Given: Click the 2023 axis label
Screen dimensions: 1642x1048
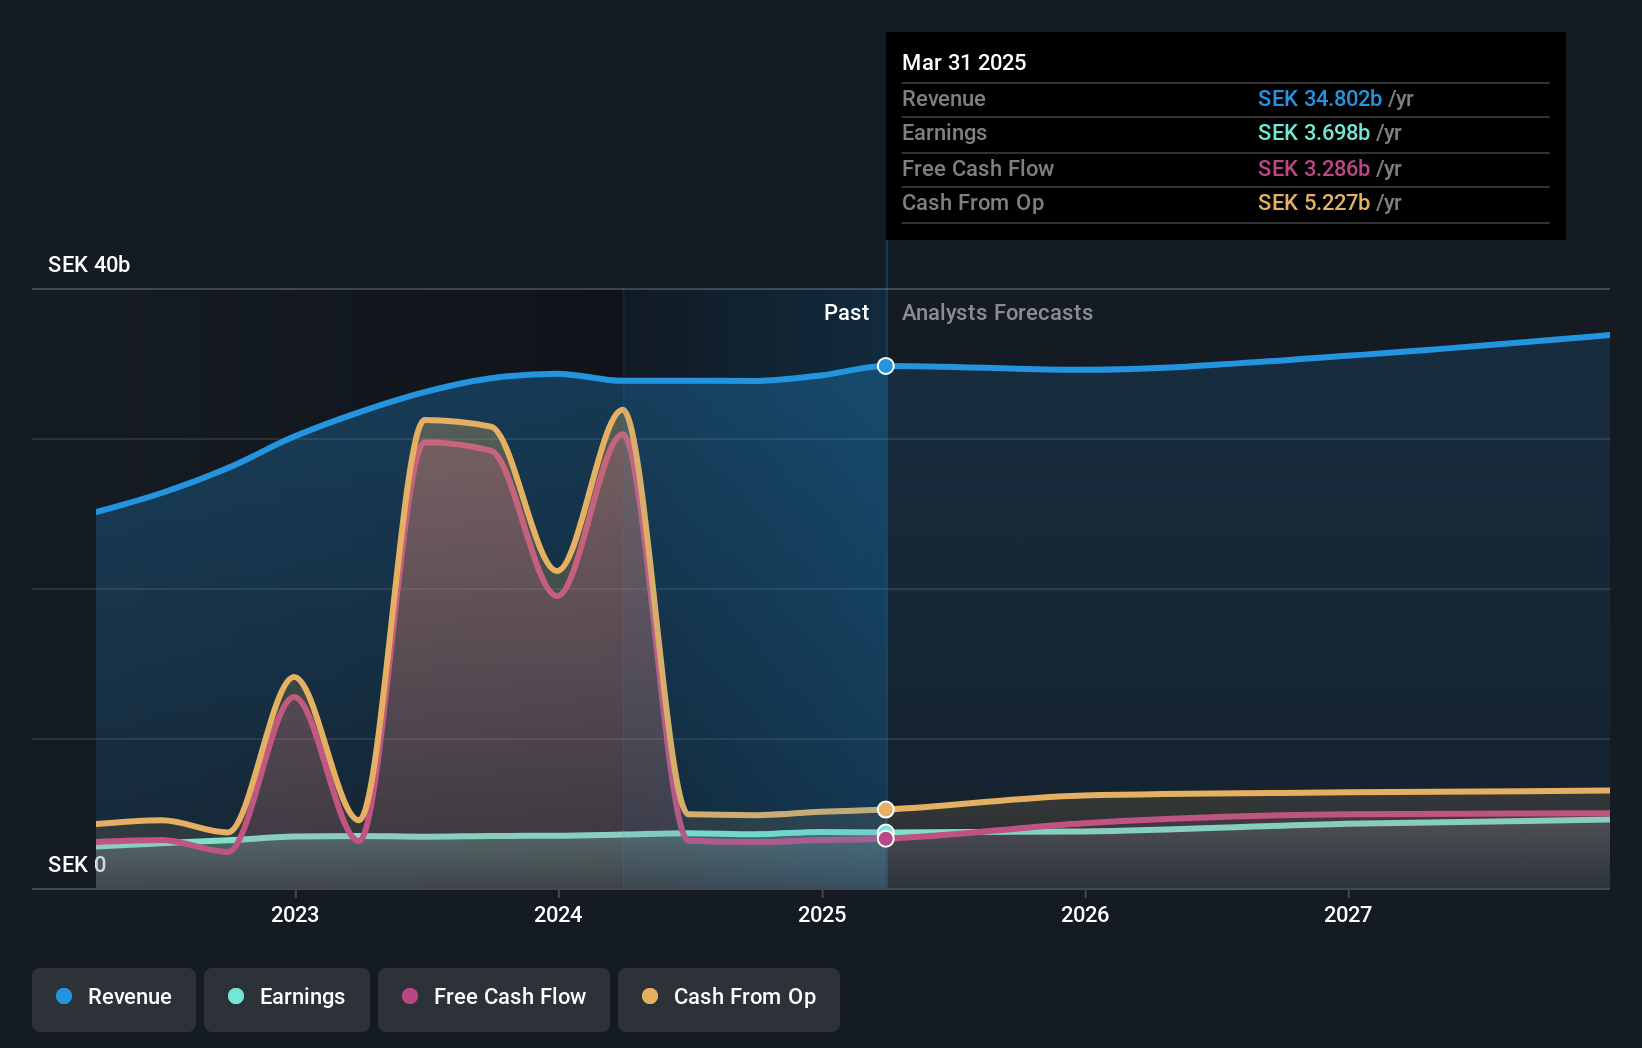Looking at the screenshot, I should coord(294,914).
